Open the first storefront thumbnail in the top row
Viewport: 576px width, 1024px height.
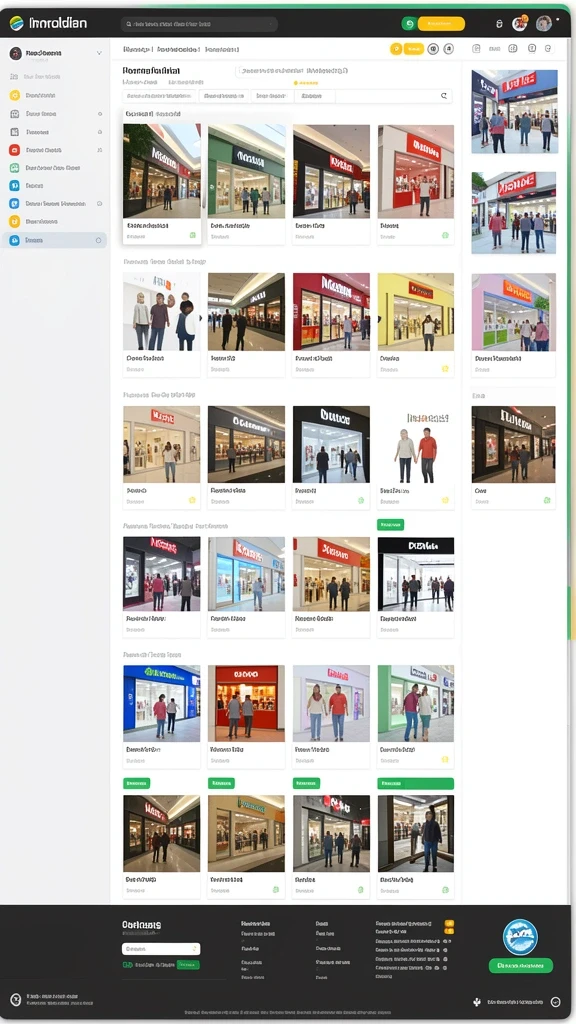tap(162, 171)
